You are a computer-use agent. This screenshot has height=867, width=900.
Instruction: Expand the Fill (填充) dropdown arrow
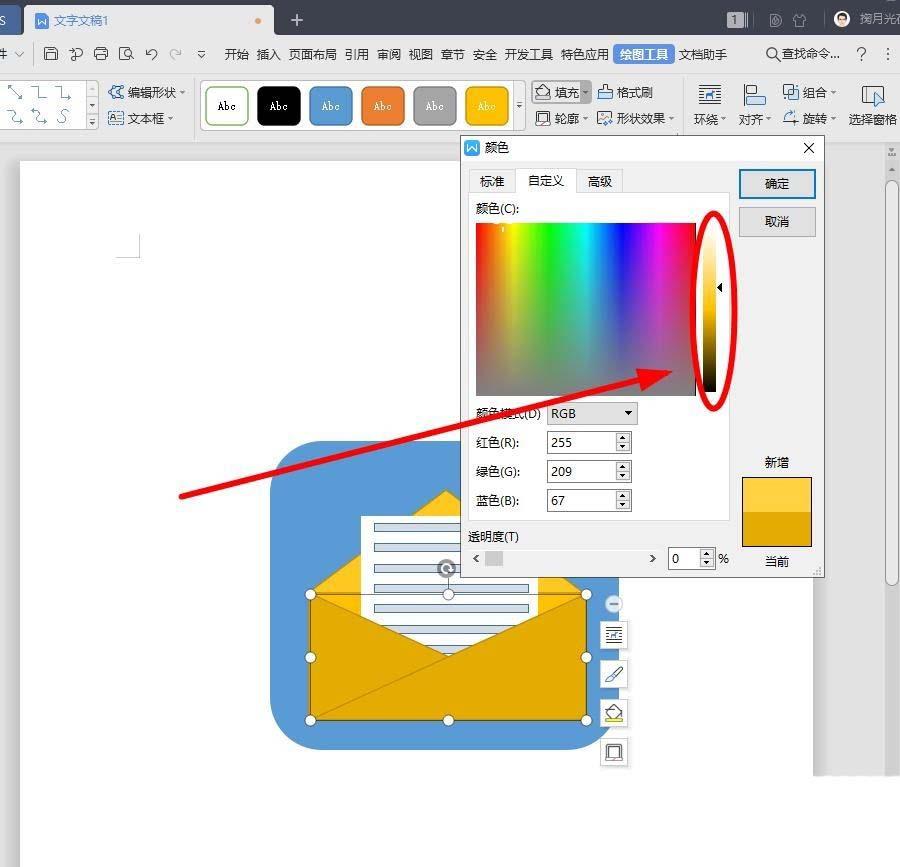click(x=585, y=92)
